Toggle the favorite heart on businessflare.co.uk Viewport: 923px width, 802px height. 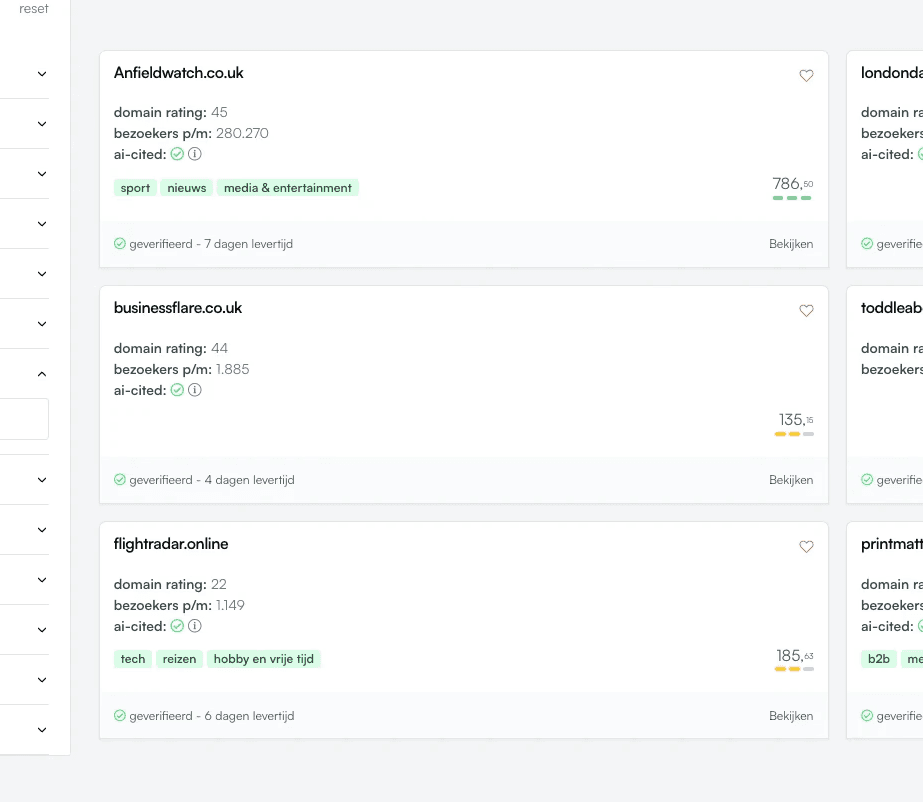point(806,310)
